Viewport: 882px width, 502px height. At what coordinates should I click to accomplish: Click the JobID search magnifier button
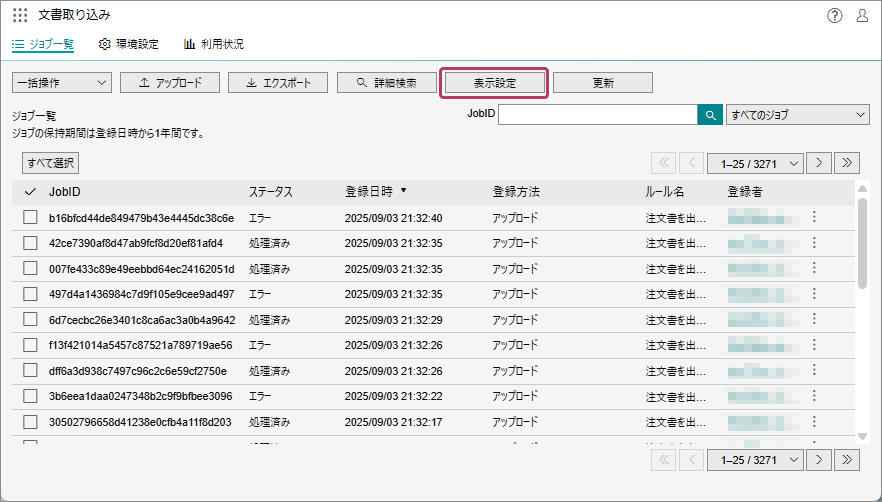click(x=710, y=115)
